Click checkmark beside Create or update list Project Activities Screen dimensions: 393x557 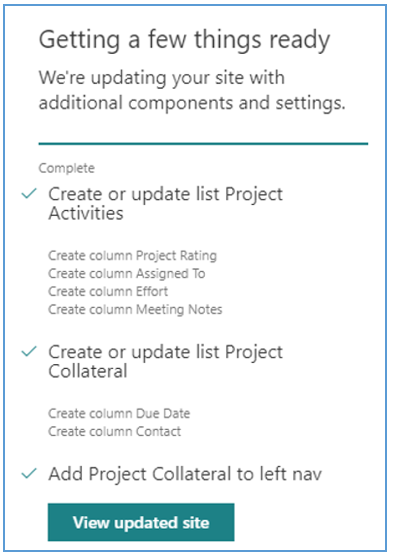coord(29,194)
